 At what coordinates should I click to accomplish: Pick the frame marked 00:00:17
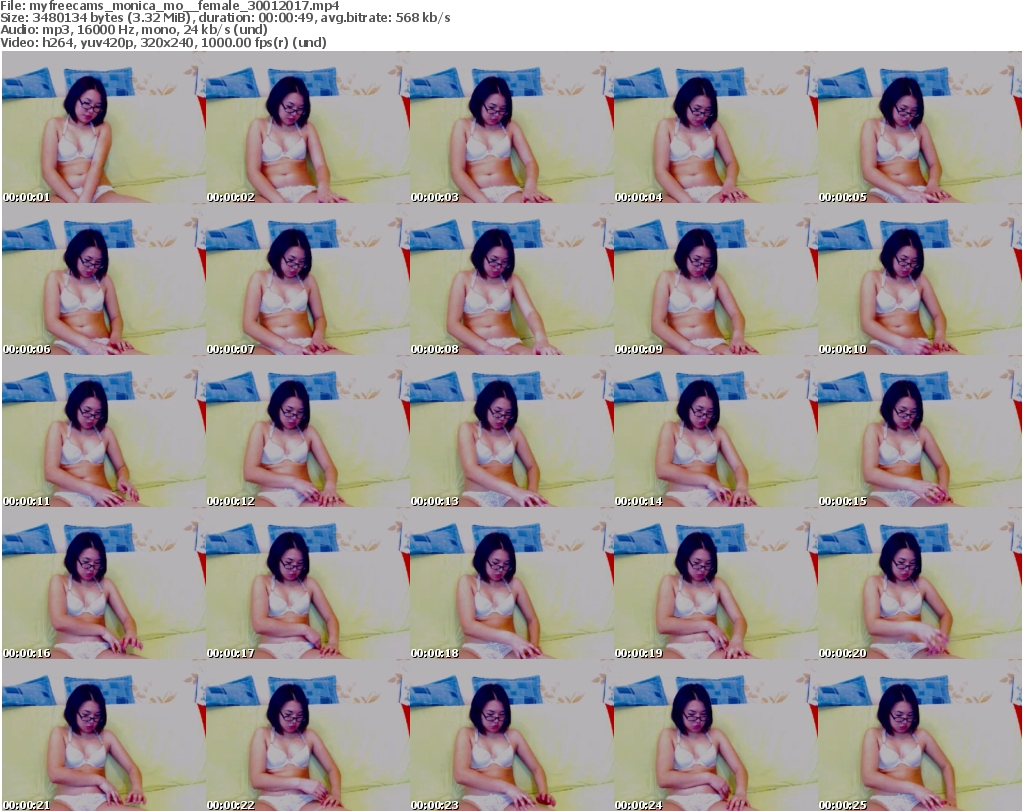[308, 584]
